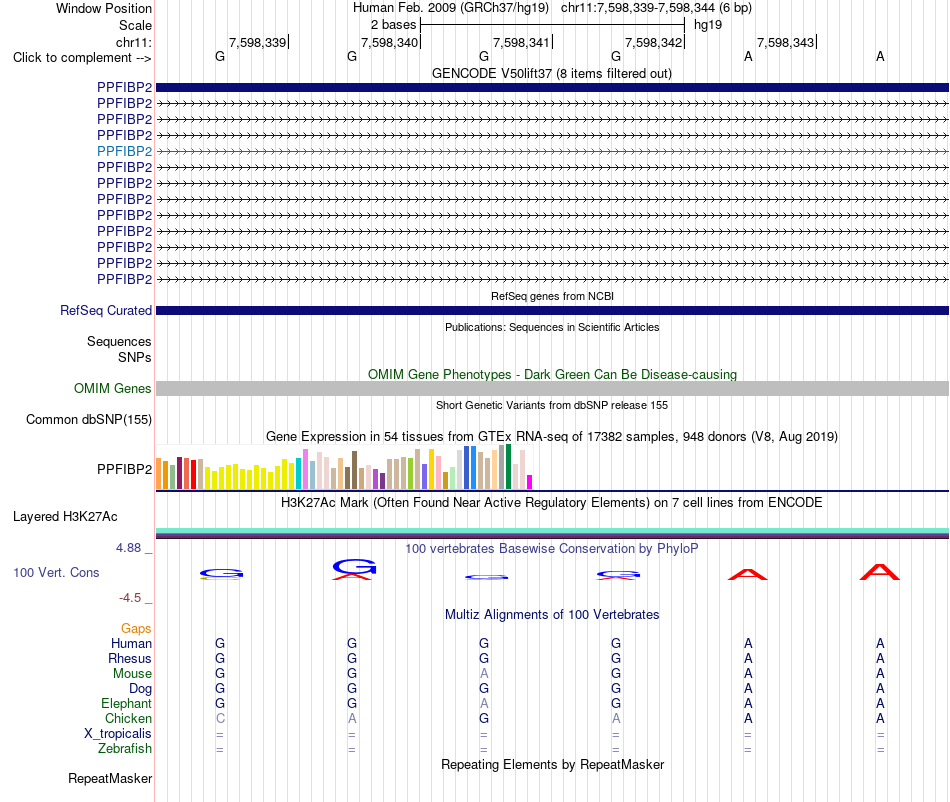
Task: Select the Dog alignment row label
Action: tap(140, 689)
